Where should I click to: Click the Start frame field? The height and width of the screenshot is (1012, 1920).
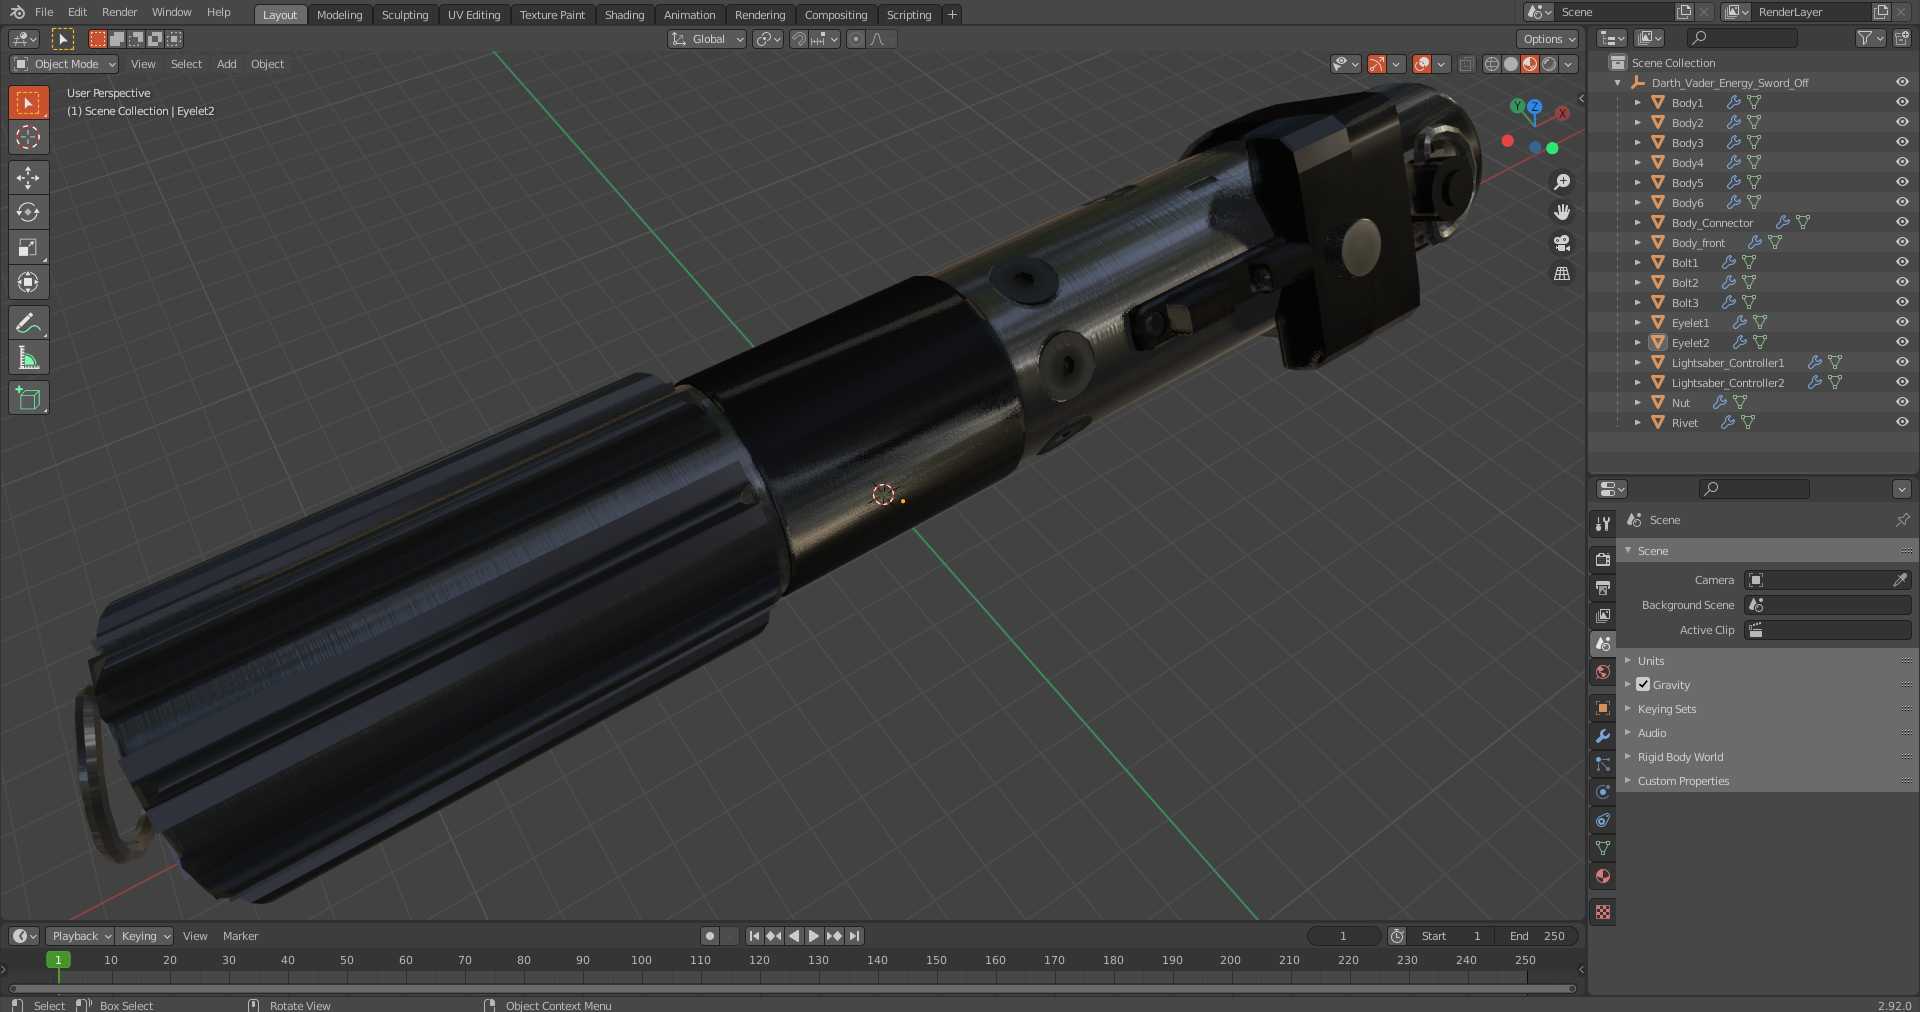click(x=1453, y=936)
